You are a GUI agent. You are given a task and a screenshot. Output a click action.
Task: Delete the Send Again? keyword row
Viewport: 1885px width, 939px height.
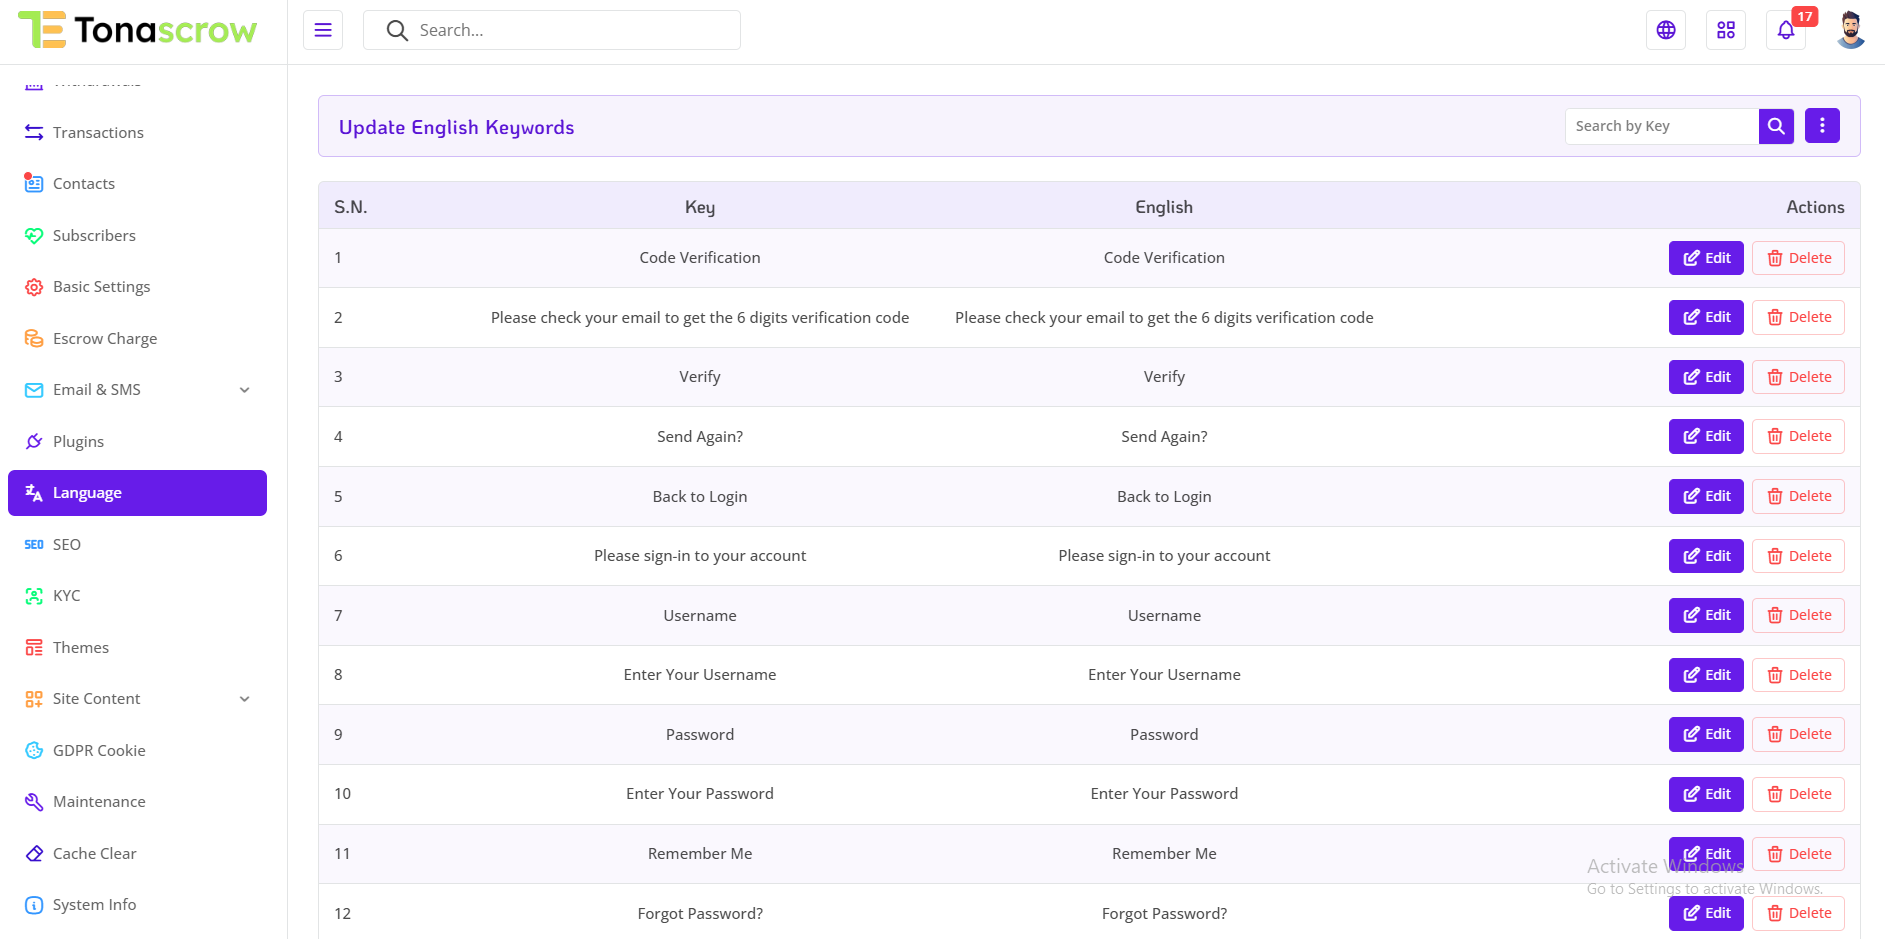[1797, 437]
